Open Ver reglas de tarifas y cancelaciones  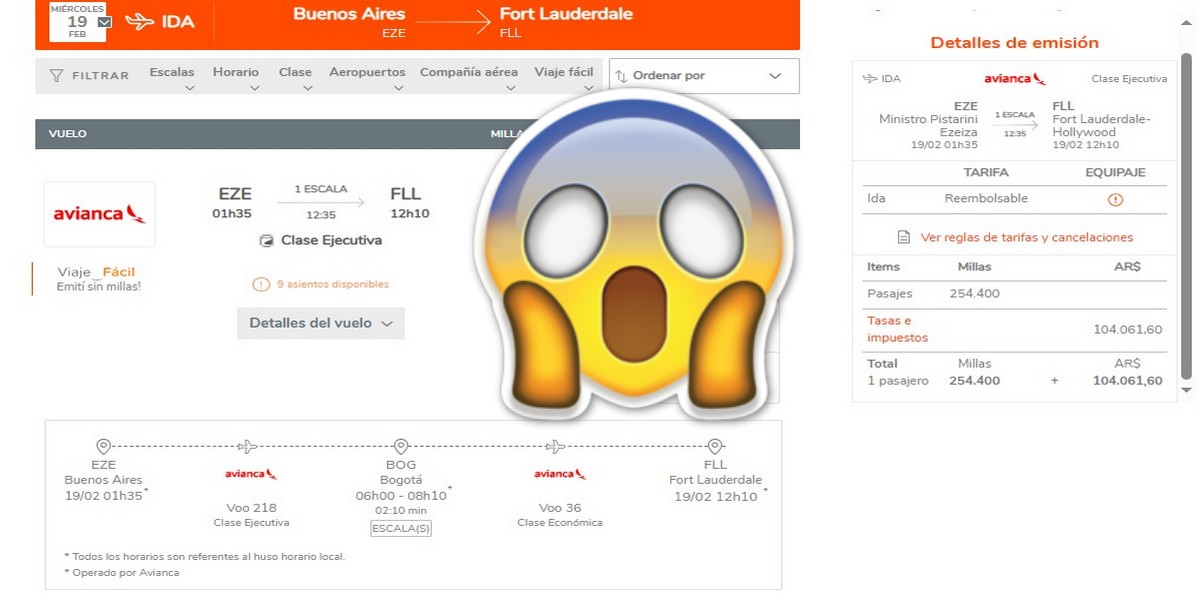point(1026,238)
